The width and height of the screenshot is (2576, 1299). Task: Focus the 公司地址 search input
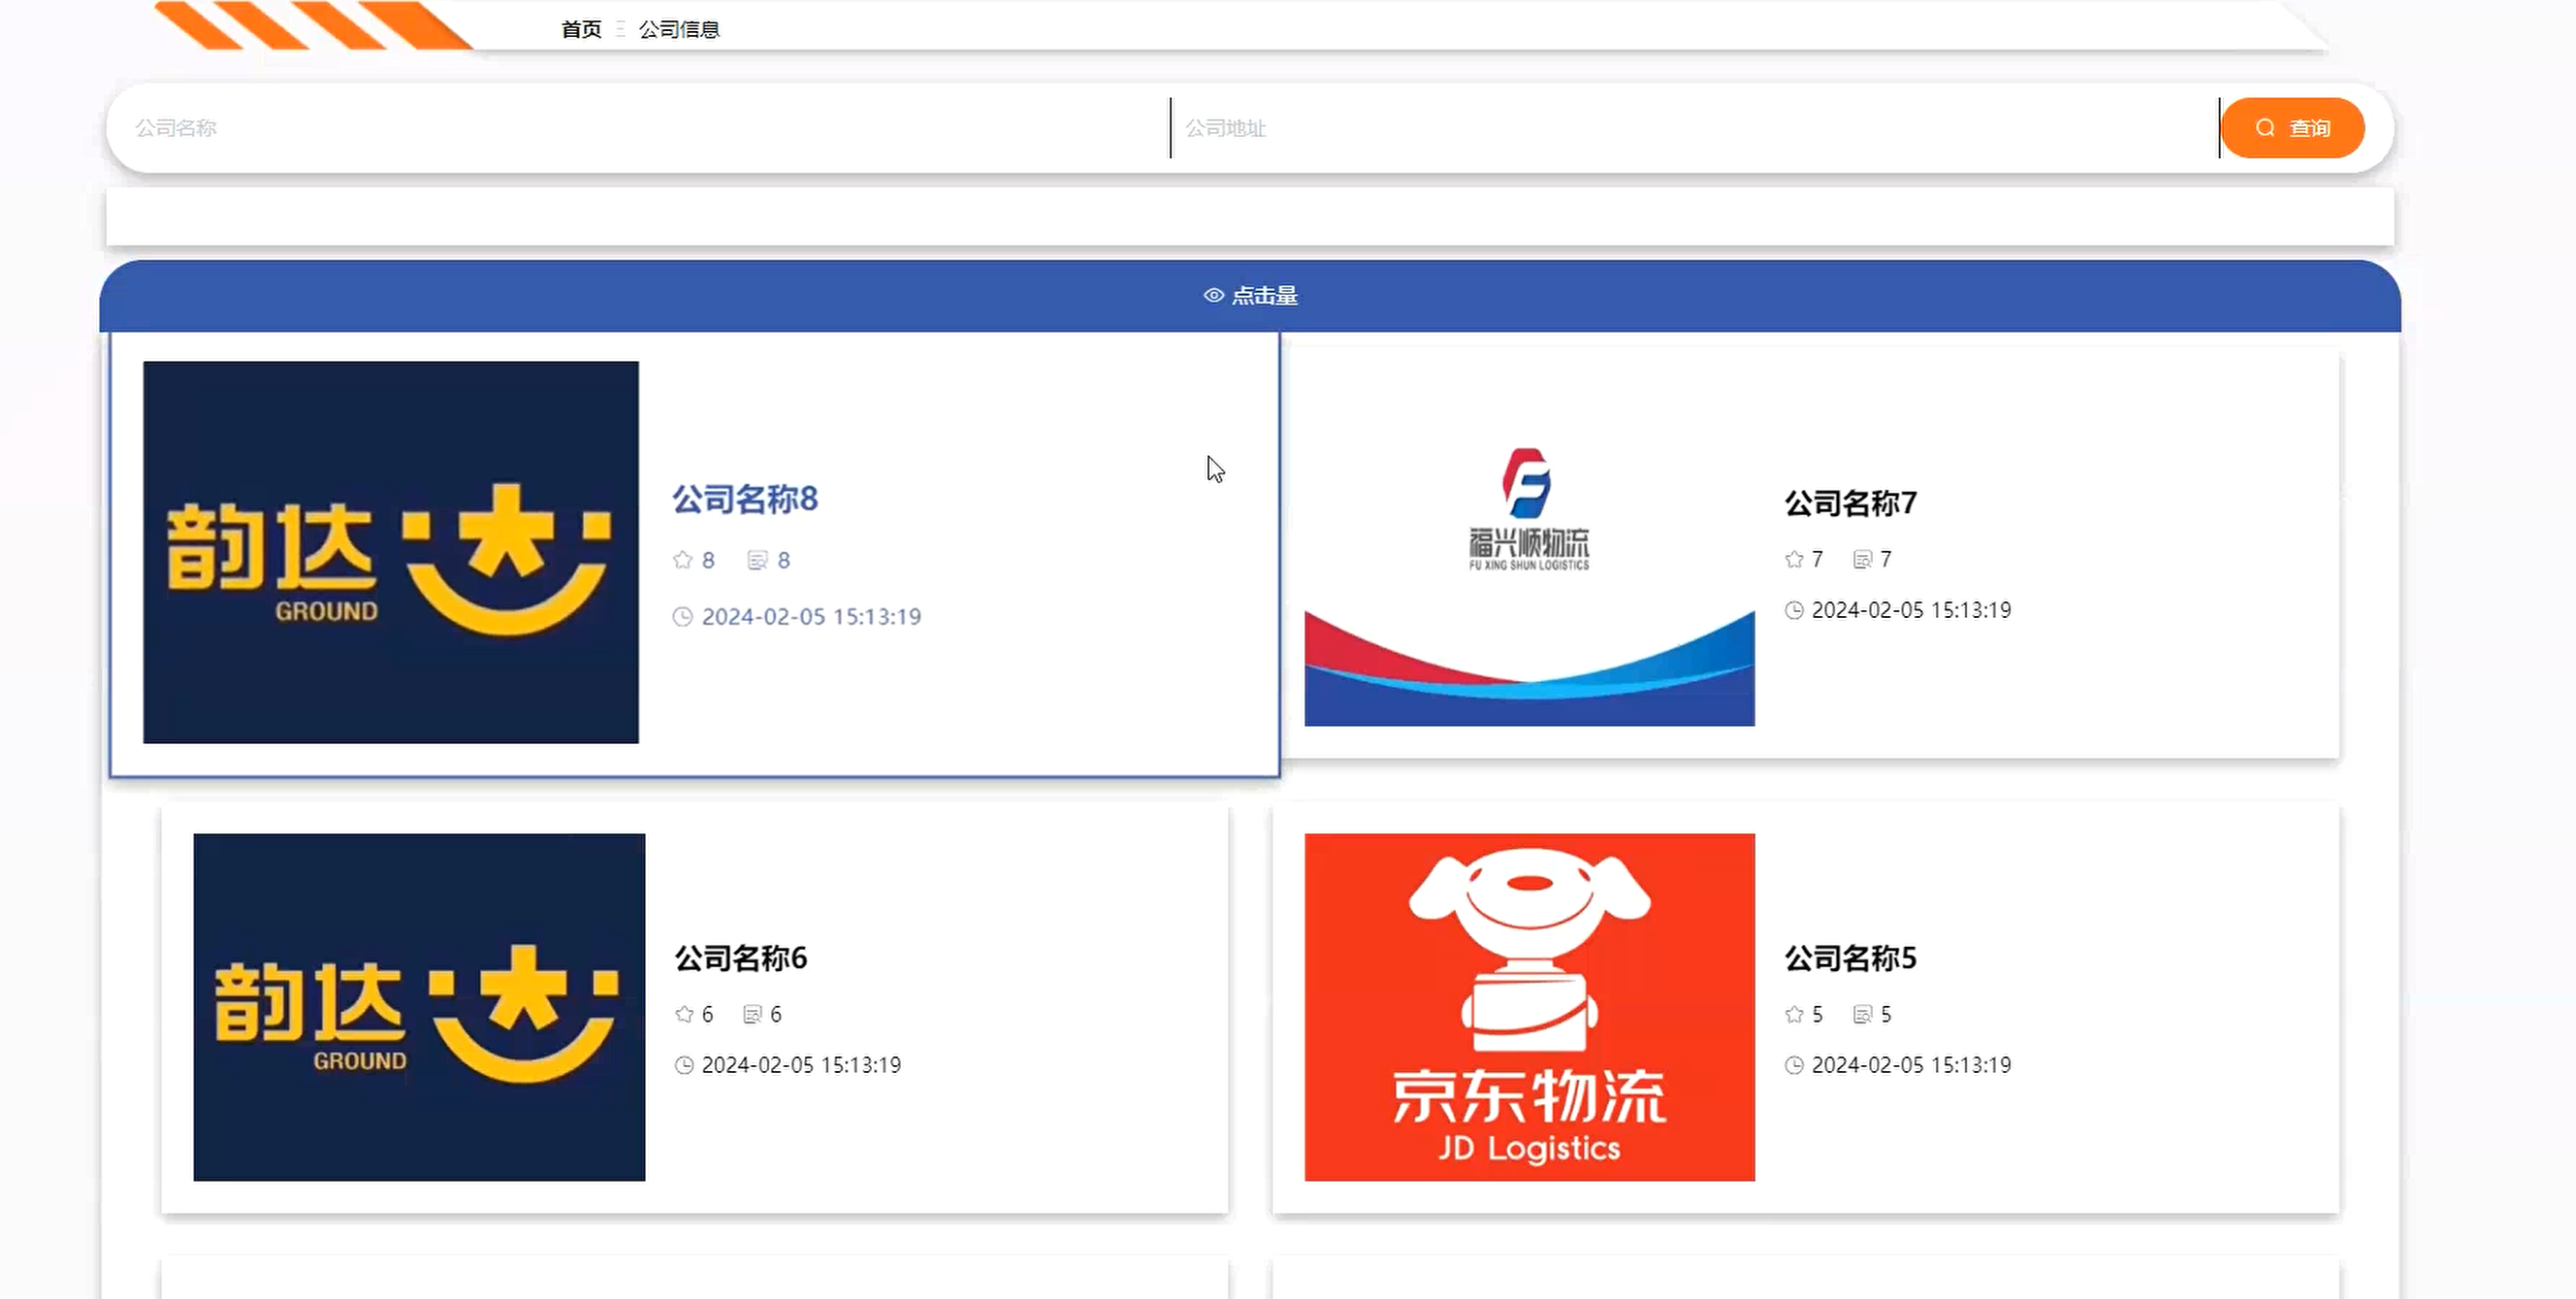pos(1696,128)
